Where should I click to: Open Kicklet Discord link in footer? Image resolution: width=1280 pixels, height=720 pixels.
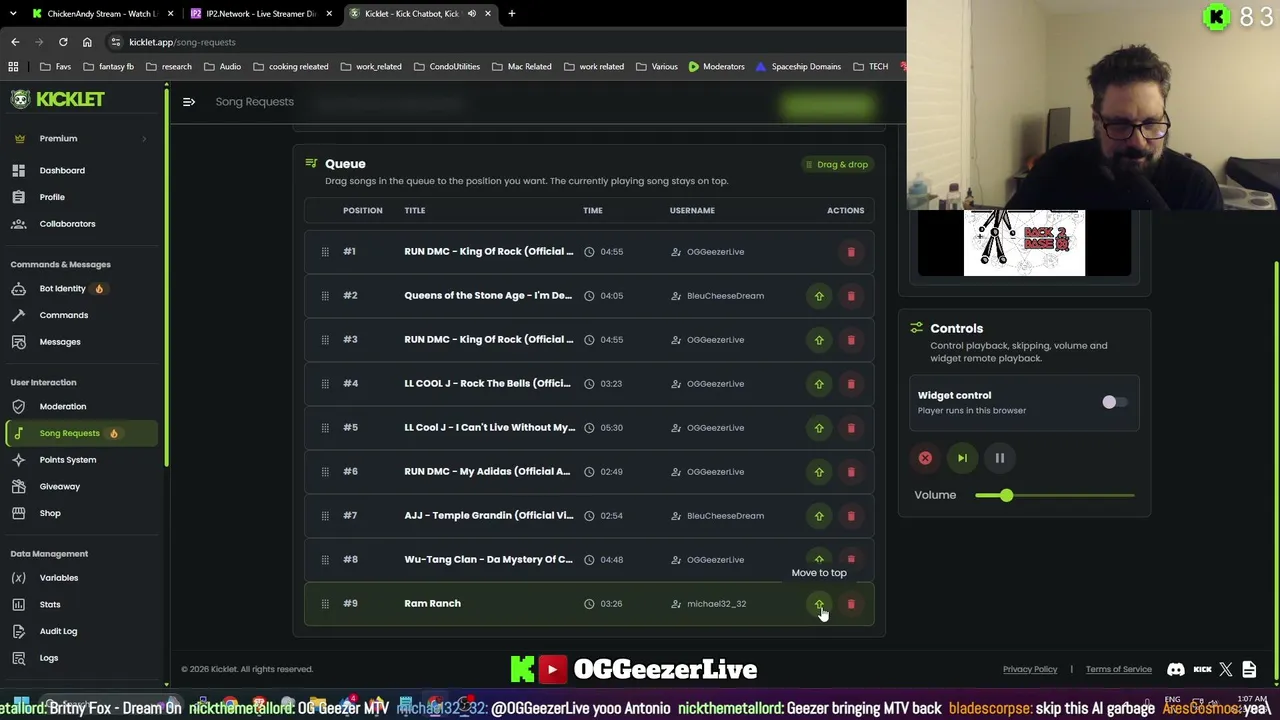point(1176,669)
